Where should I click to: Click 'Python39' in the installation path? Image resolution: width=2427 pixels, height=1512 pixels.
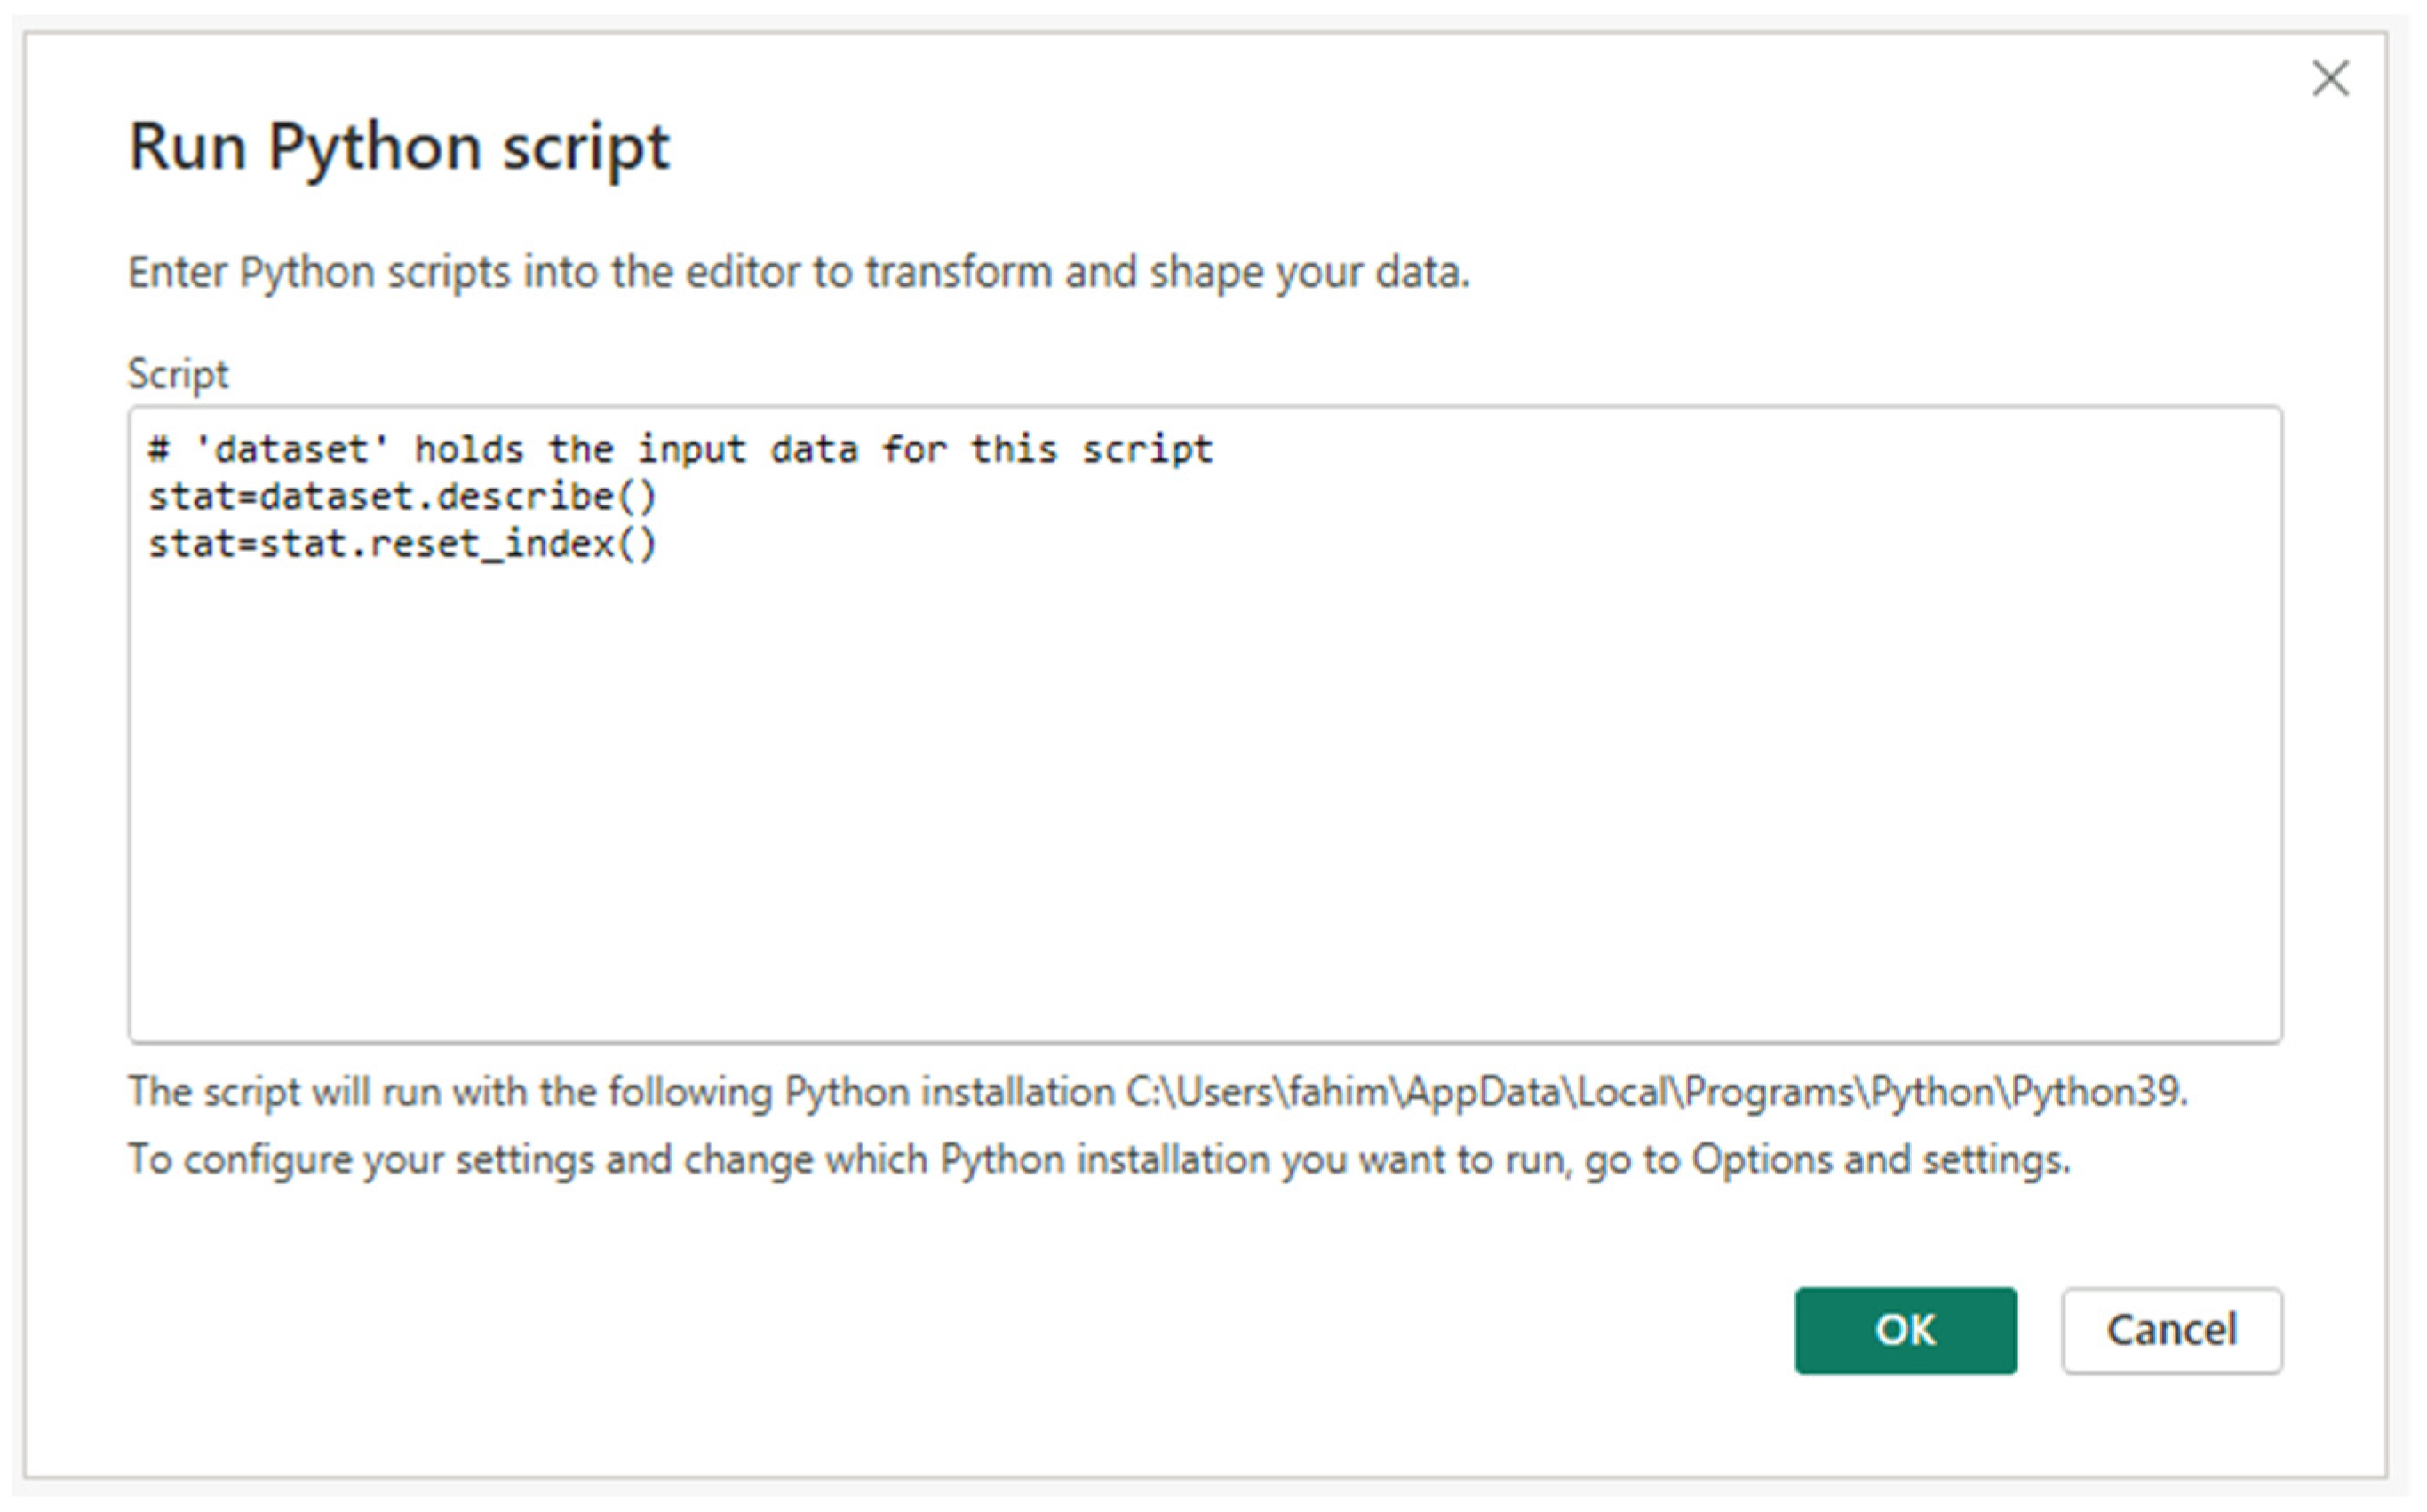2095,1092
